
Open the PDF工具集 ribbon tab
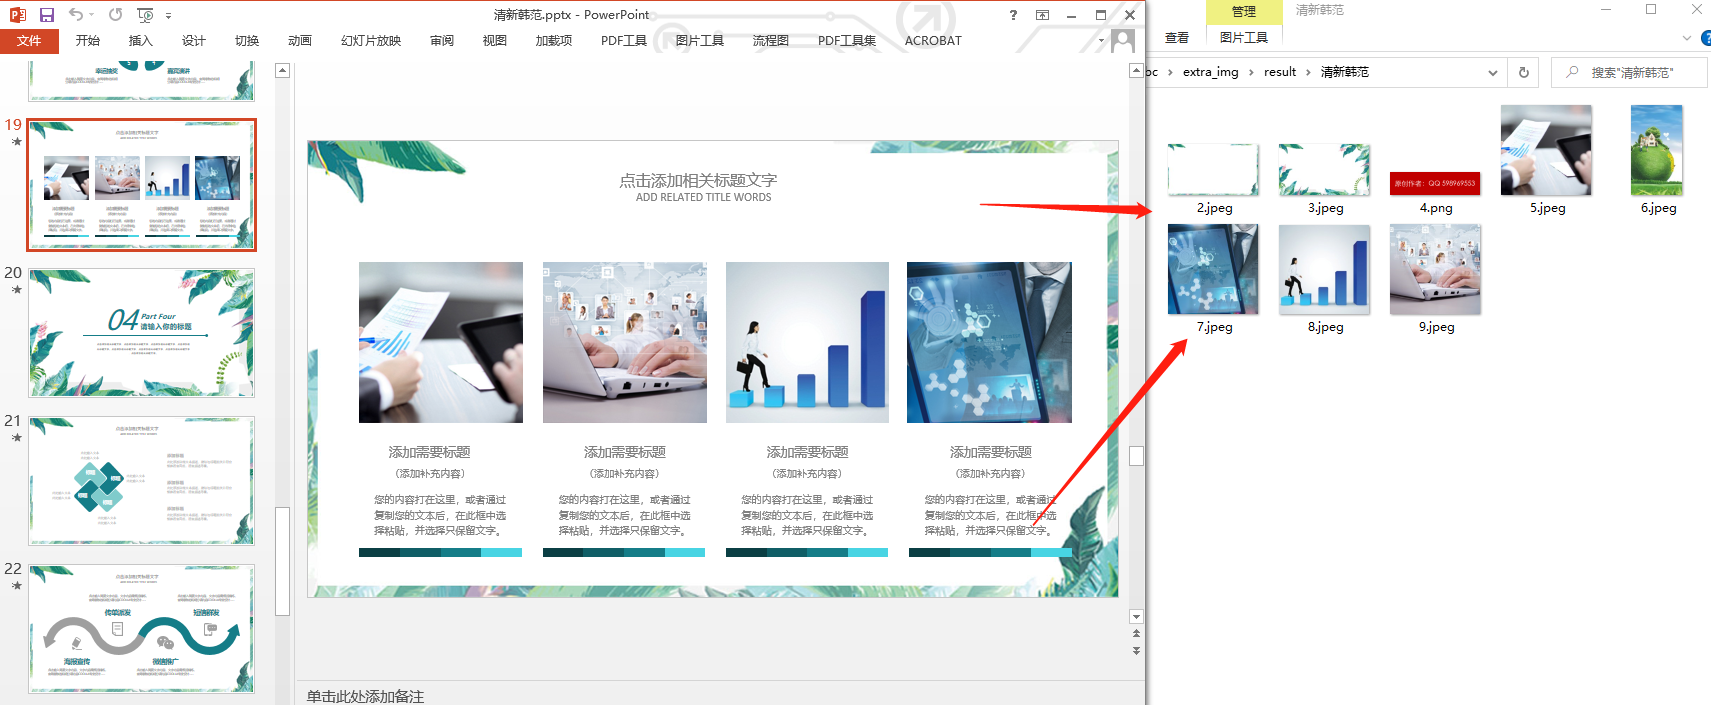(x=847, y=41)
